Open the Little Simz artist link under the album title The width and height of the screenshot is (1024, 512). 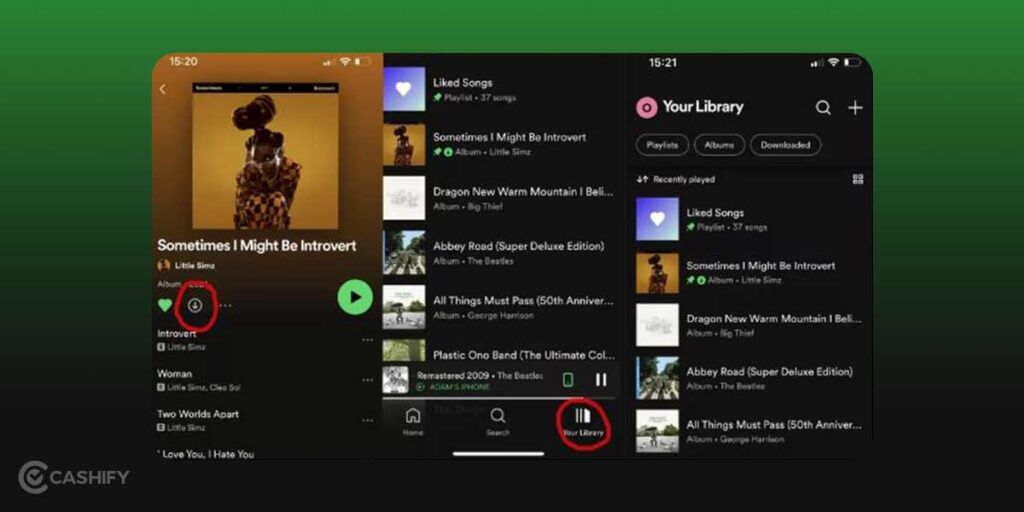tap(195, 266)
